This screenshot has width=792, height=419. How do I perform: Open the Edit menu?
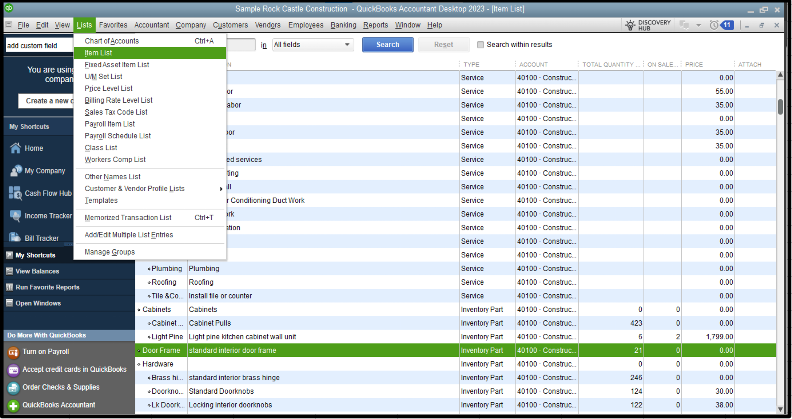pyautogui.click(x=42, y=25)
